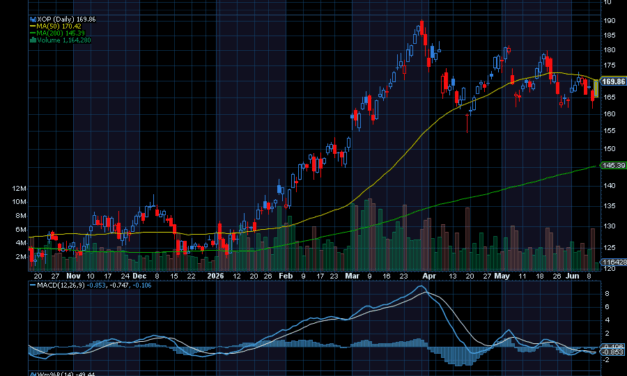This screenshot has width=627, height=376.
Task: Select the Volume 1,164,280 legend label
Action: (64, 40)
